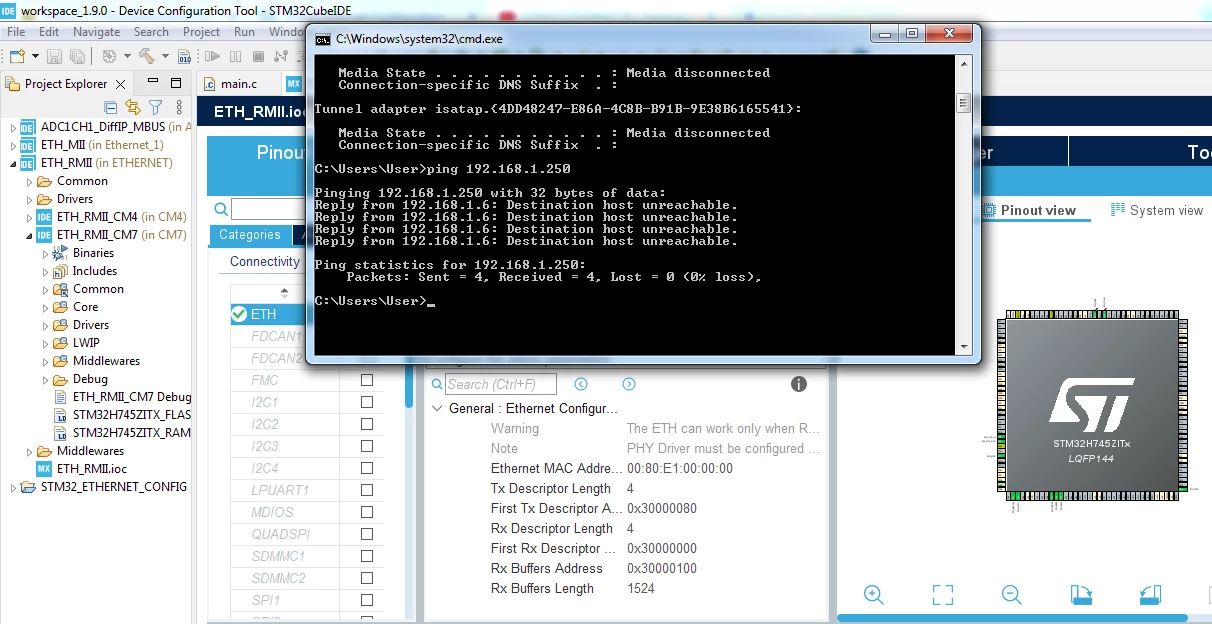The height and width of the screenshot is (624, 1212).
Task: Minimize the Project Explorer view
Action: pyautogui.click(x=153, y=81)
